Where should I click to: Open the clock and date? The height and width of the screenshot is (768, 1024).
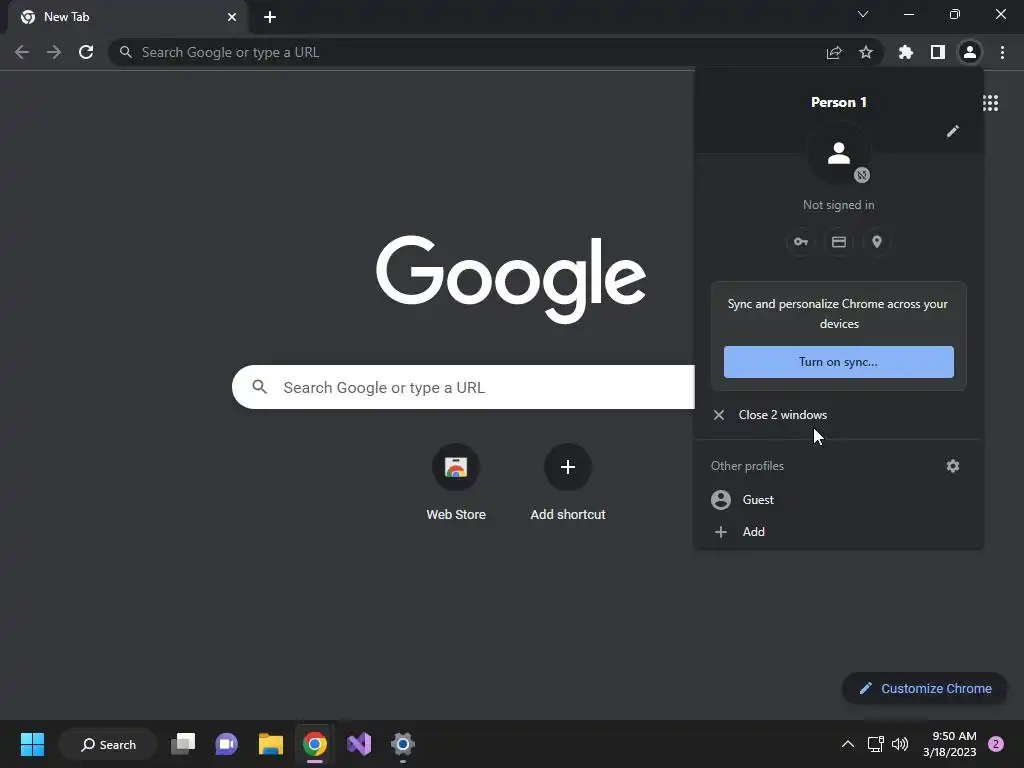pos(950,744)
